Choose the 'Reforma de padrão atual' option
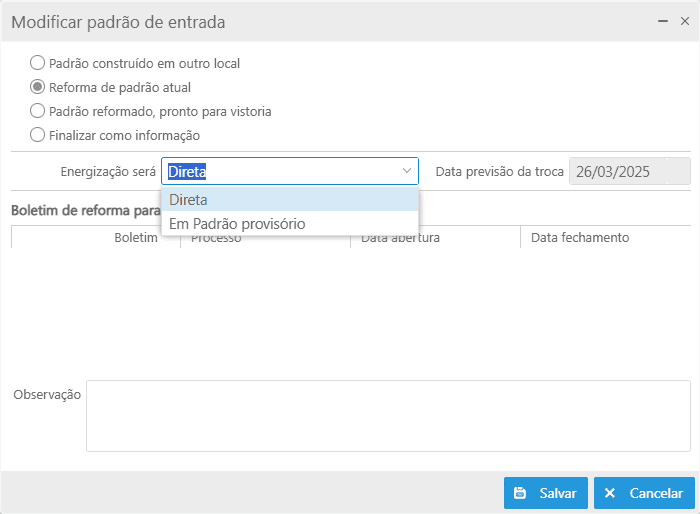700x514 pixels. [38, 87]
